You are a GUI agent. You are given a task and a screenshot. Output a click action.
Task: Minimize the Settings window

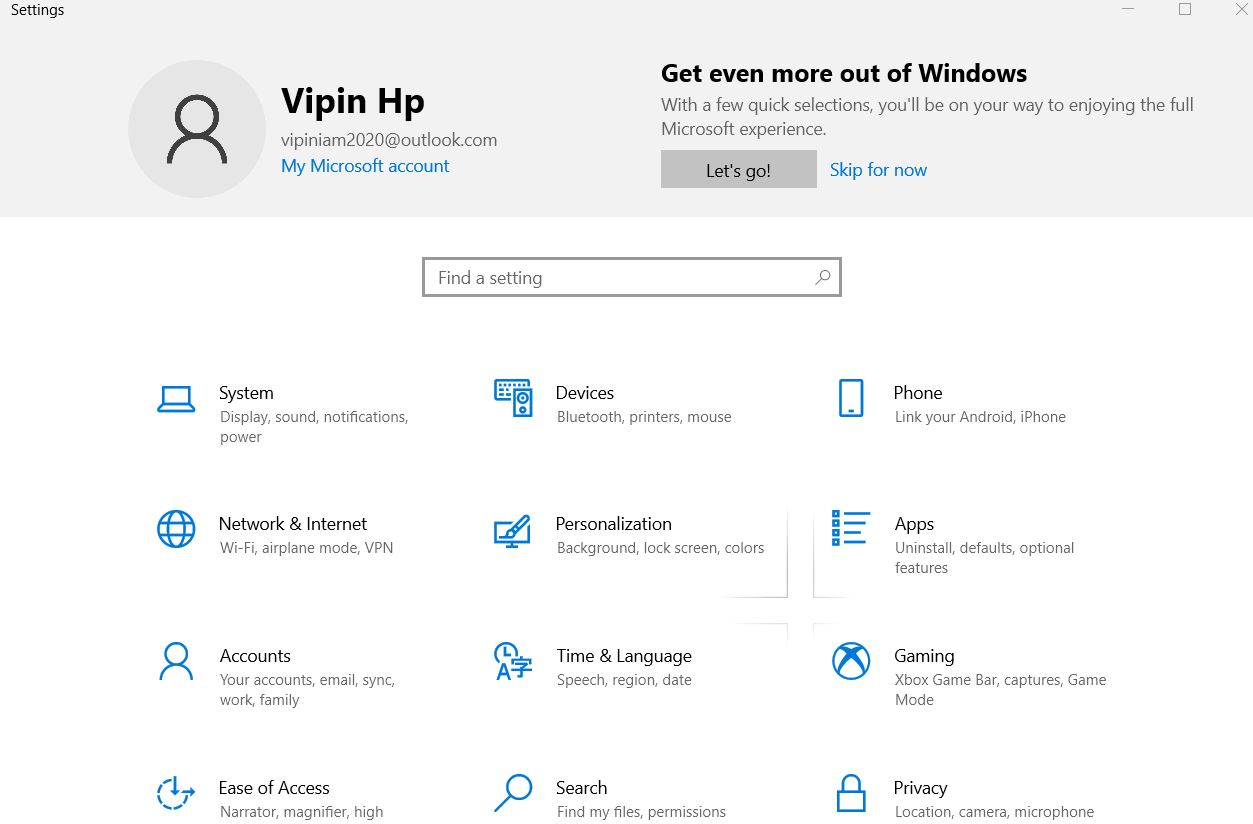pos(1128,10)
